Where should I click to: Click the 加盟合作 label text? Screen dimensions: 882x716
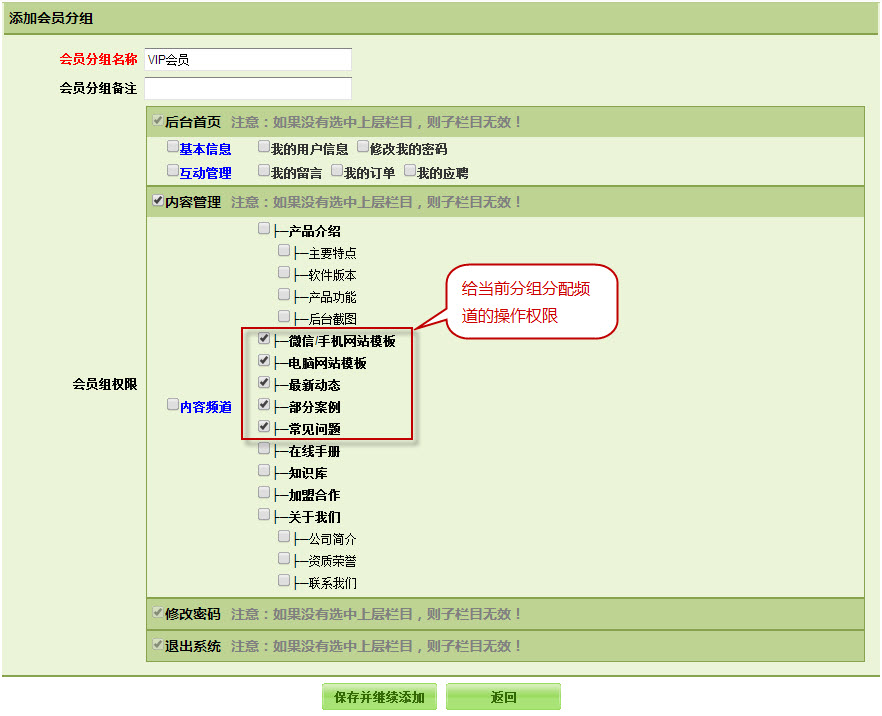[314, 496]
